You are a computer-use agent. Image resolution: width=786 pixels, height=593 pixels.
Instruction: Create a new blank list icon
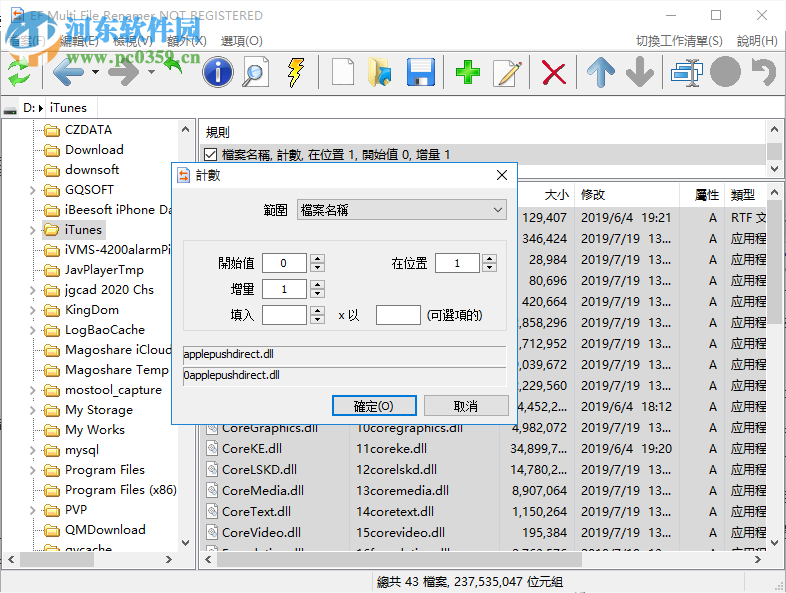point(343,72)
